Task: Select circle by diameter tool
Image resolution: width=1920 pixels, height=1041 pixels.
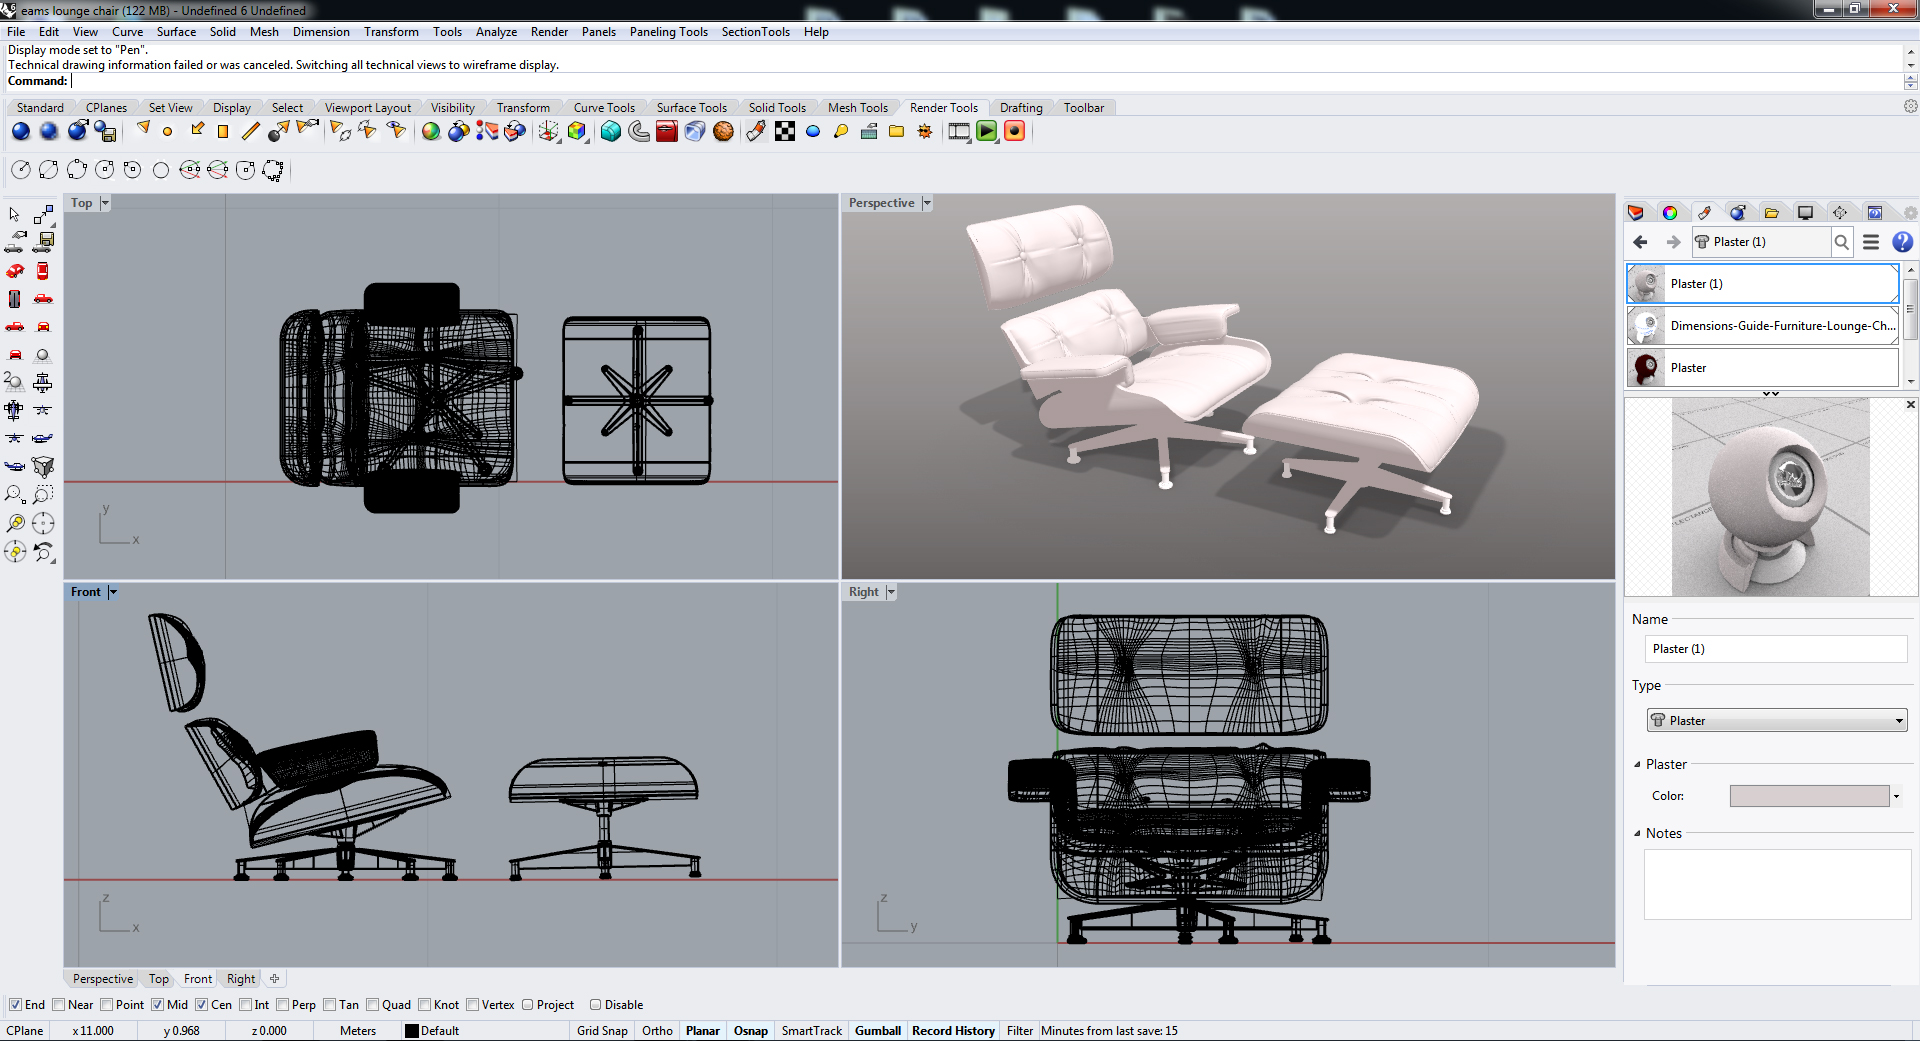Action: [48, 170]
